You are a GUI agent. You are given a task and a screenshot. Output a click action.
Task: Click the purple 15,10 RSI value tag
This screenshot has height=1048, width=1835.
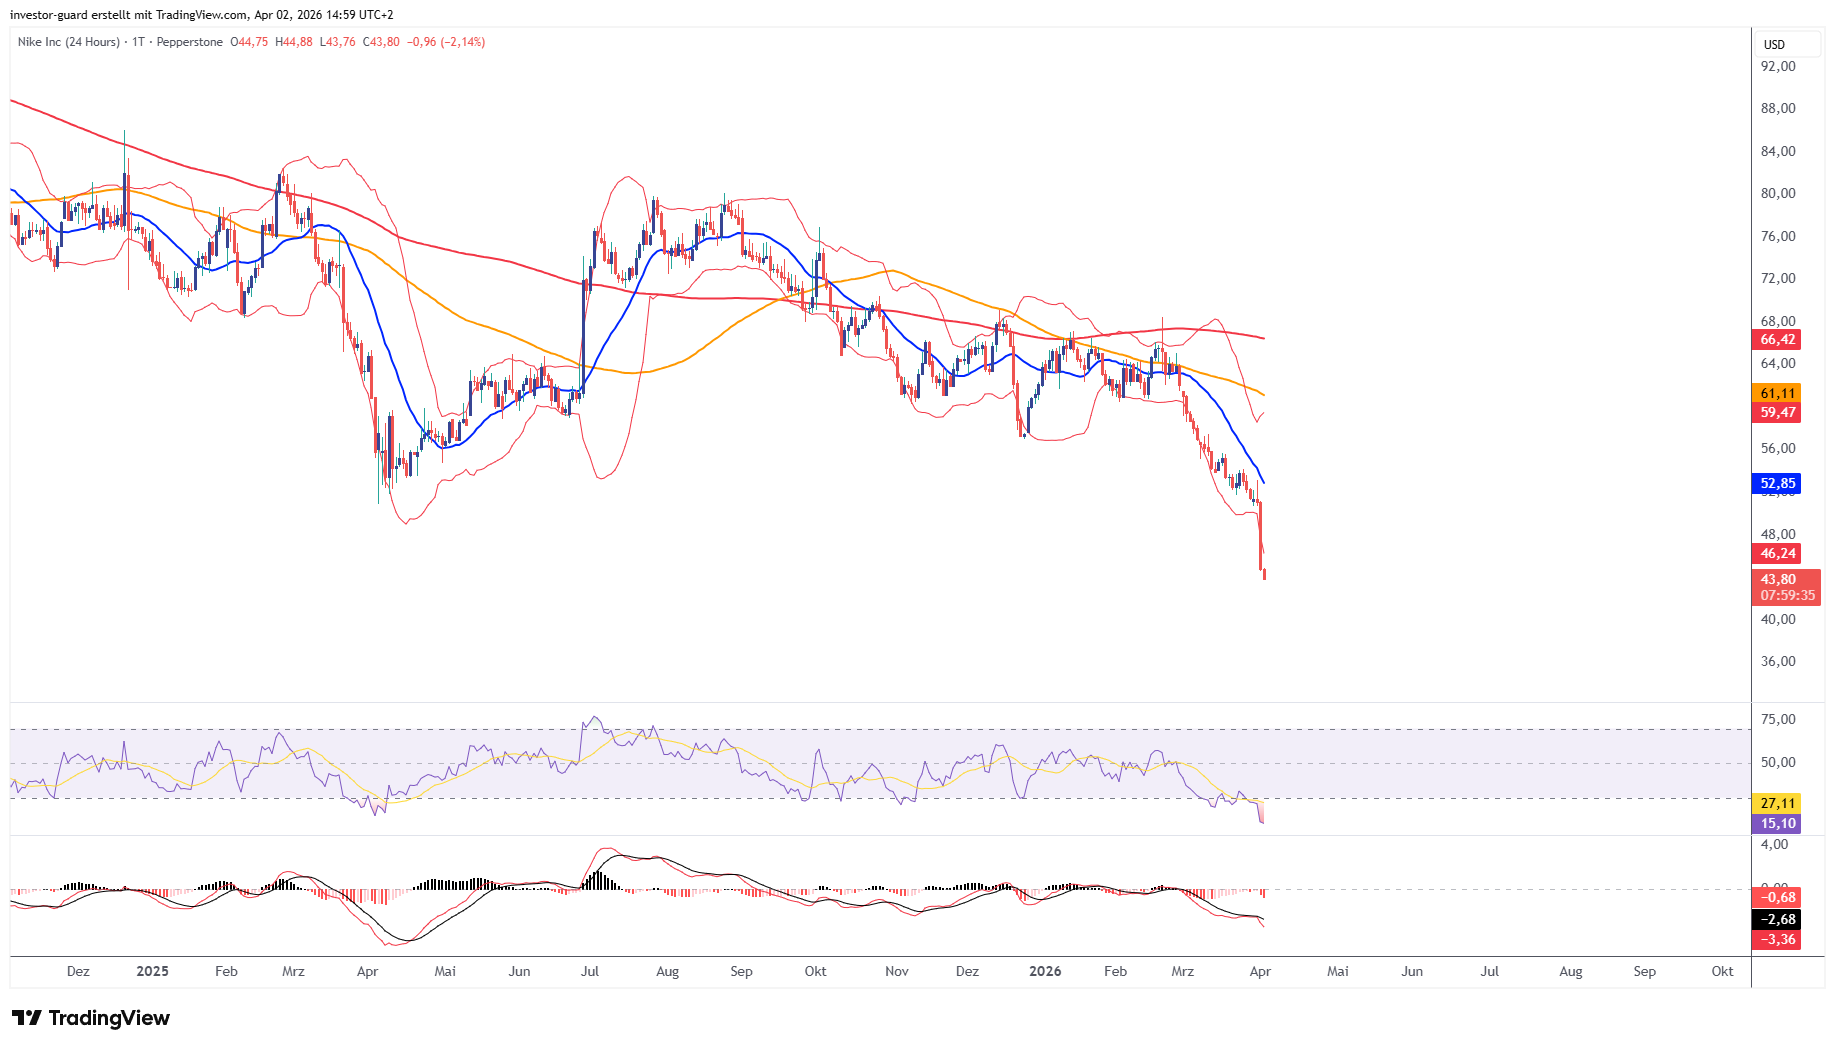[1778, 824]
